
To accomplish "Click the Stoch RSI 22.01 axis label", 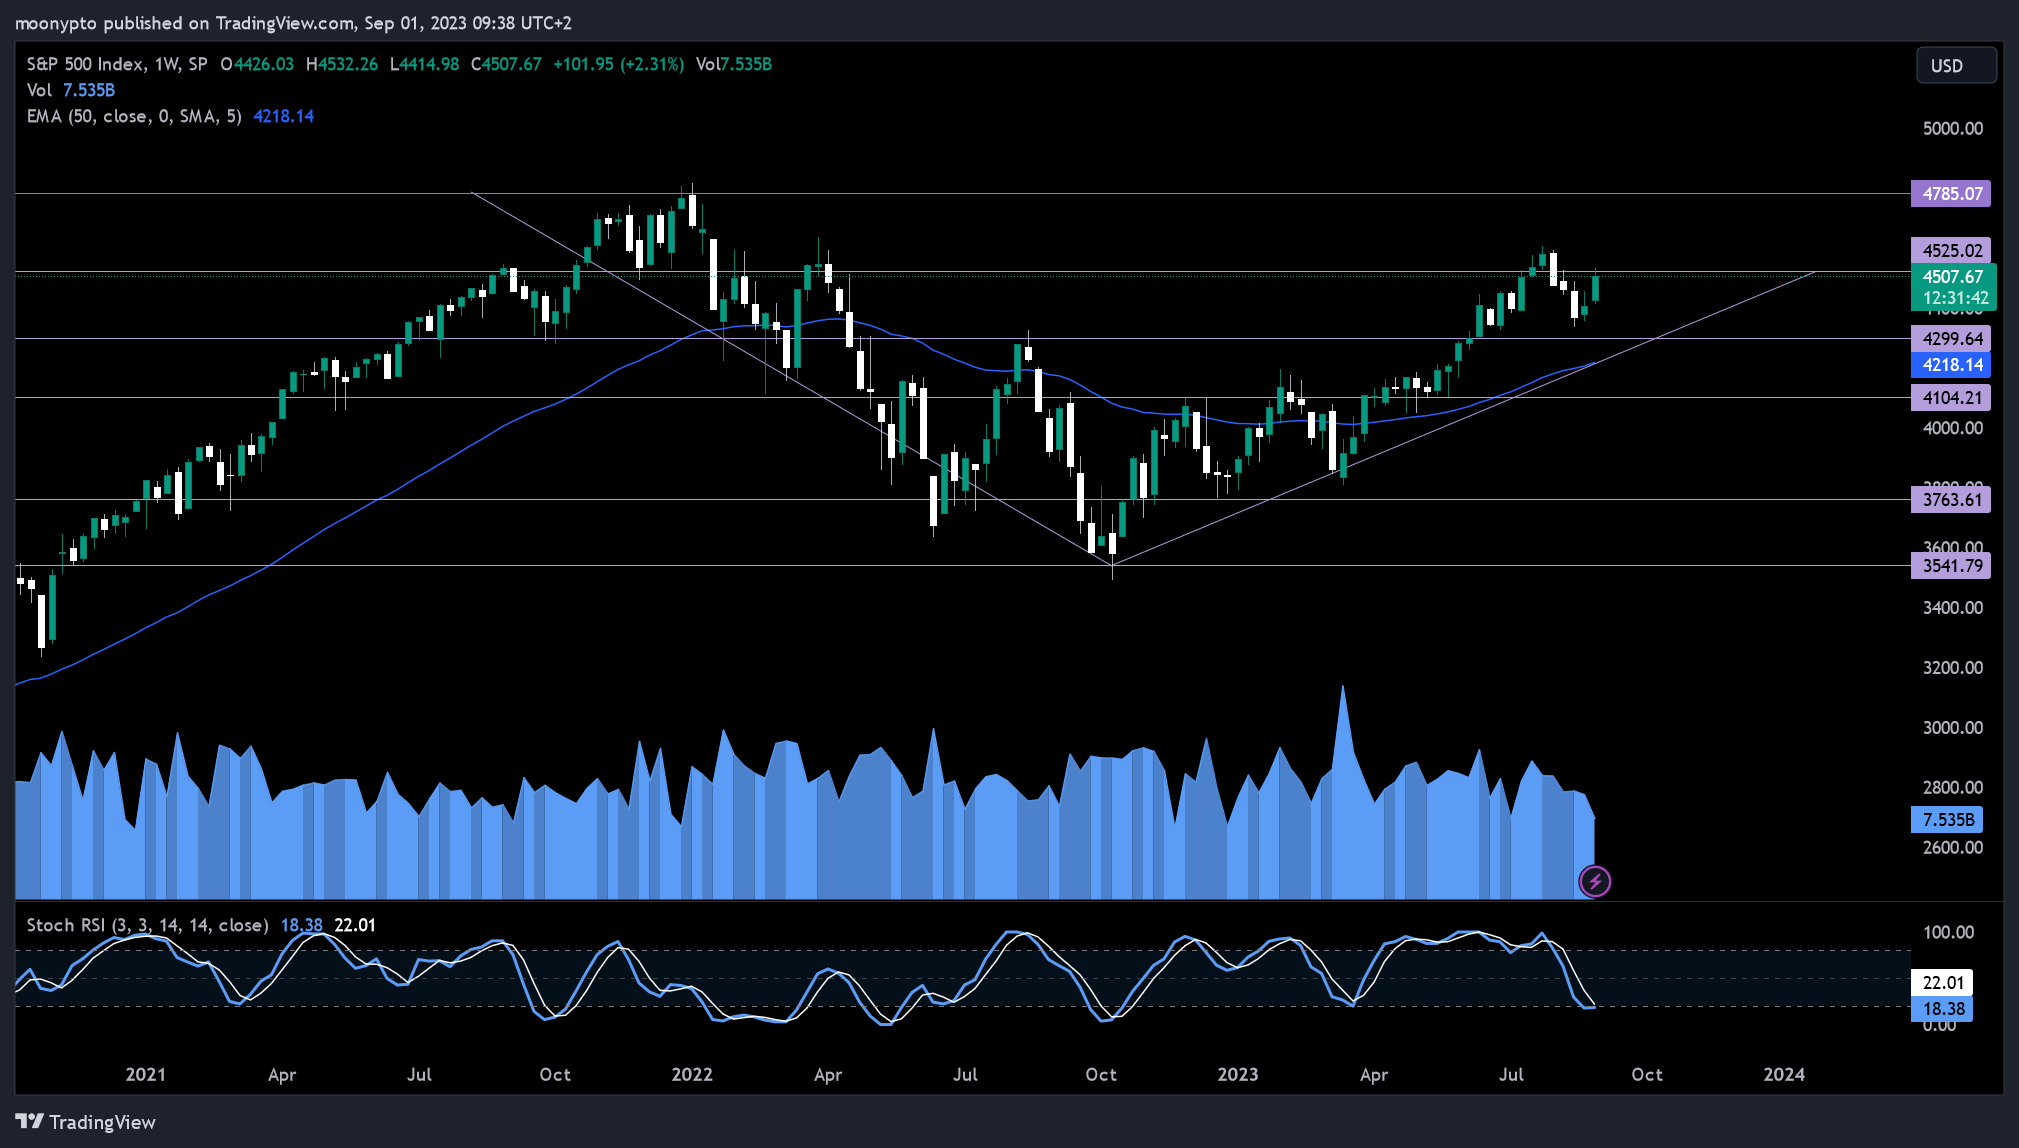I will click(x=1942, y=983).
